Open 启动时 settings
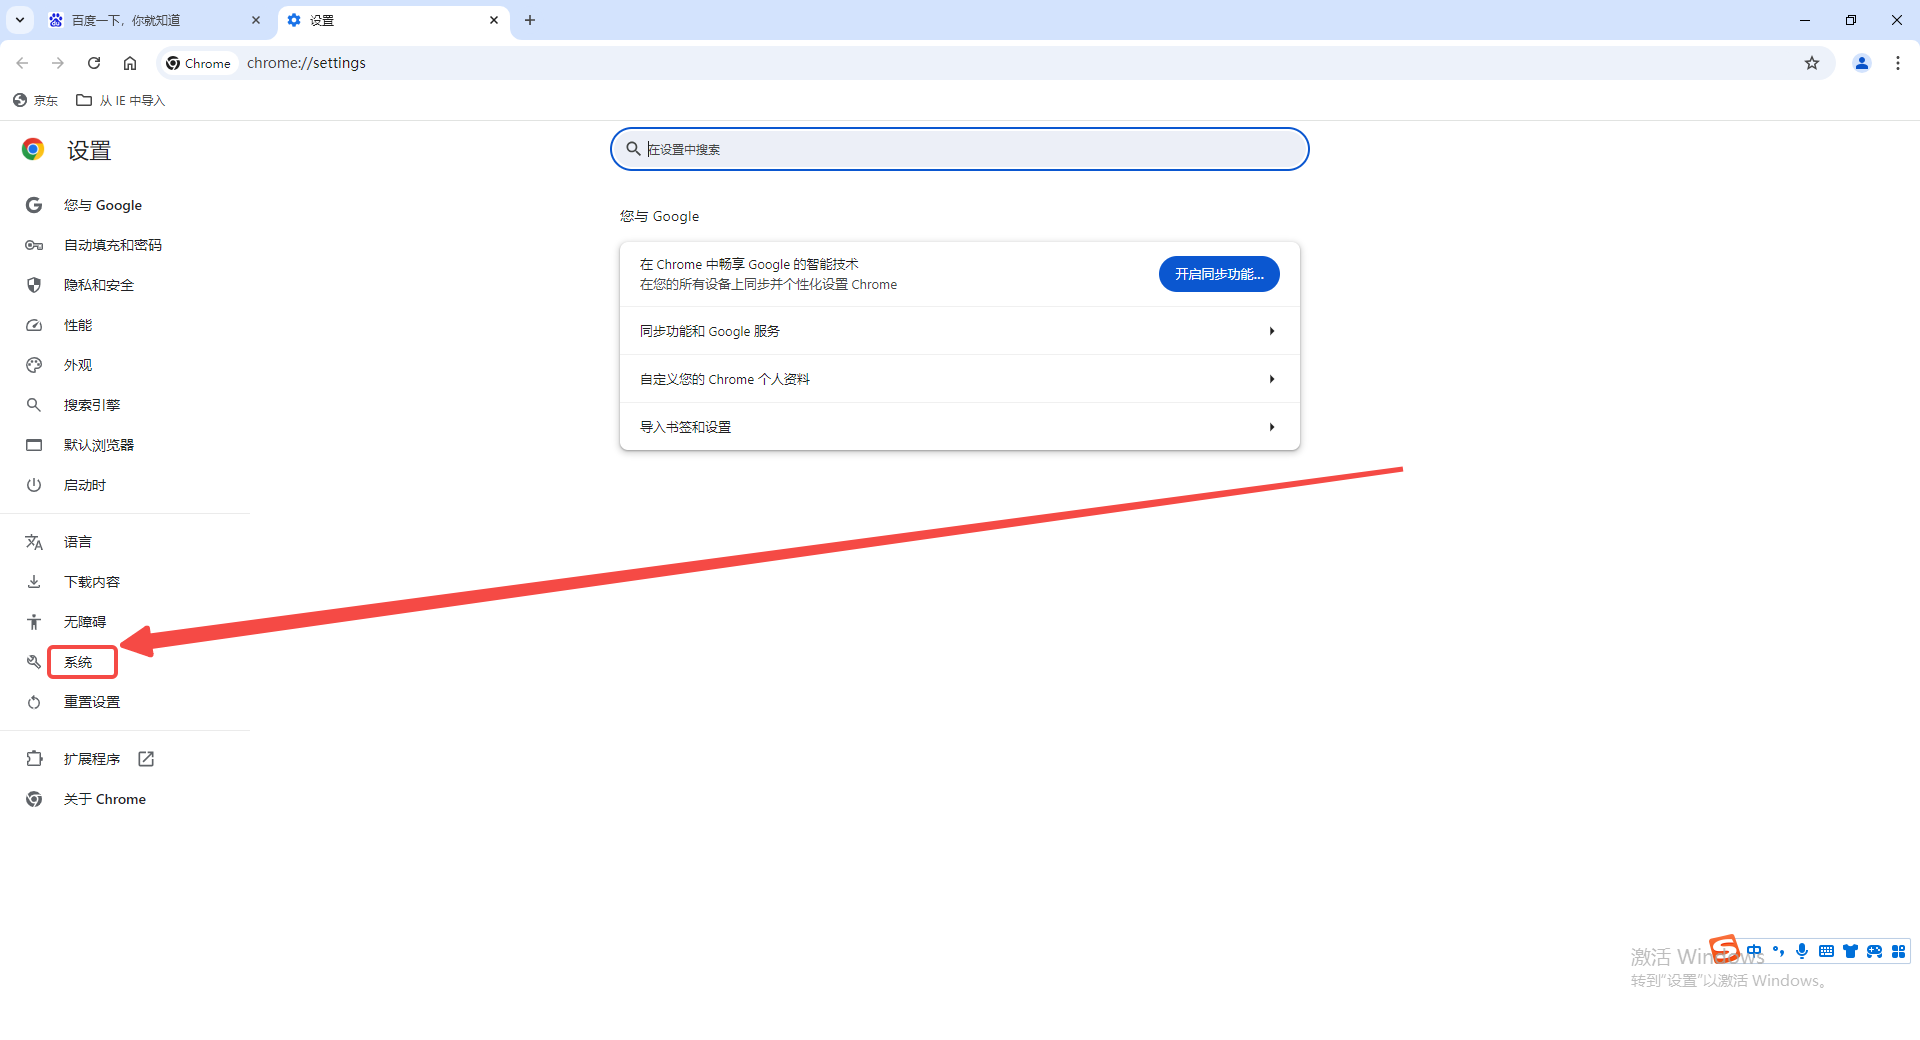The width and height of the screenshot is (1920, 1040). pos(85,485)
